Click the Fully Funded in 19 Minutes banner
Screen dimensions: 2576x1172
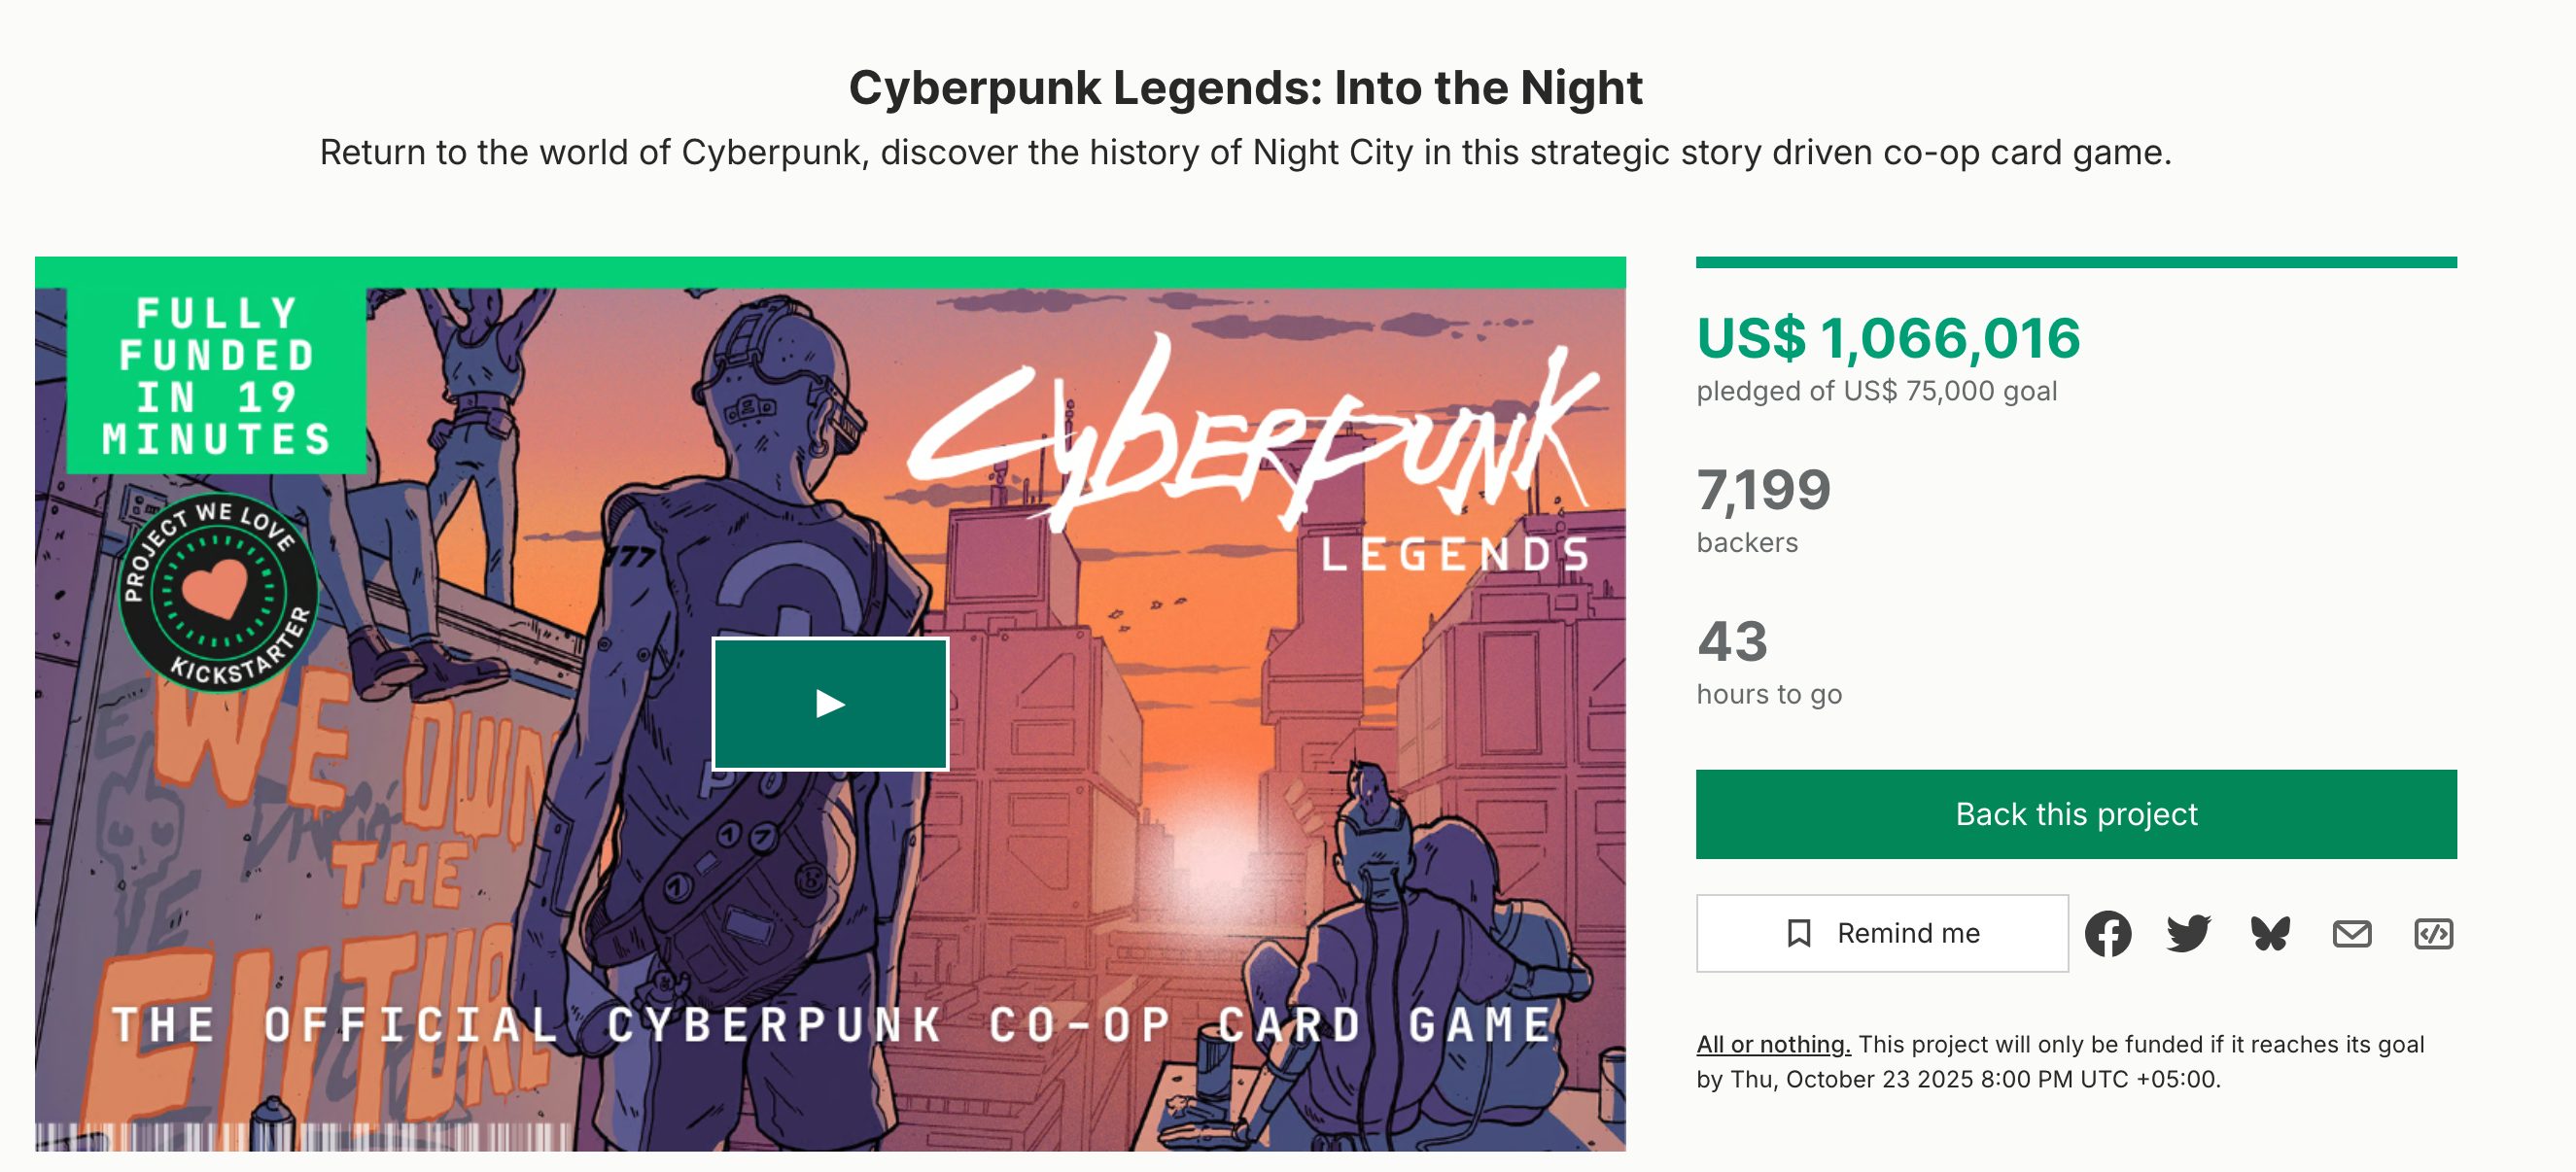click(x=216, y=376)
